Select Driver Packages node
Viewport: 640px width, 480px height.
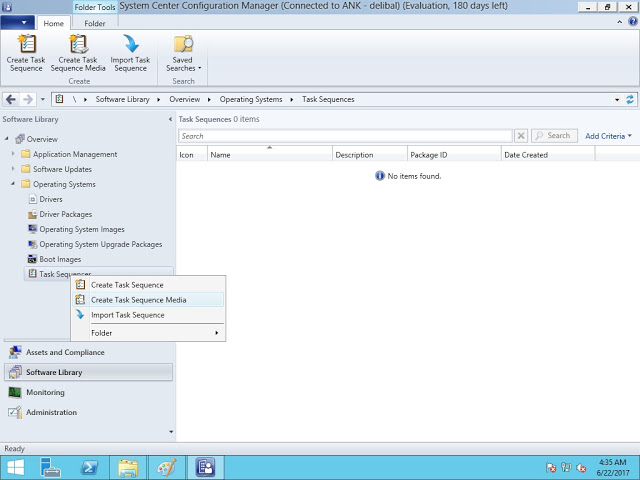[x=65, y=214]
